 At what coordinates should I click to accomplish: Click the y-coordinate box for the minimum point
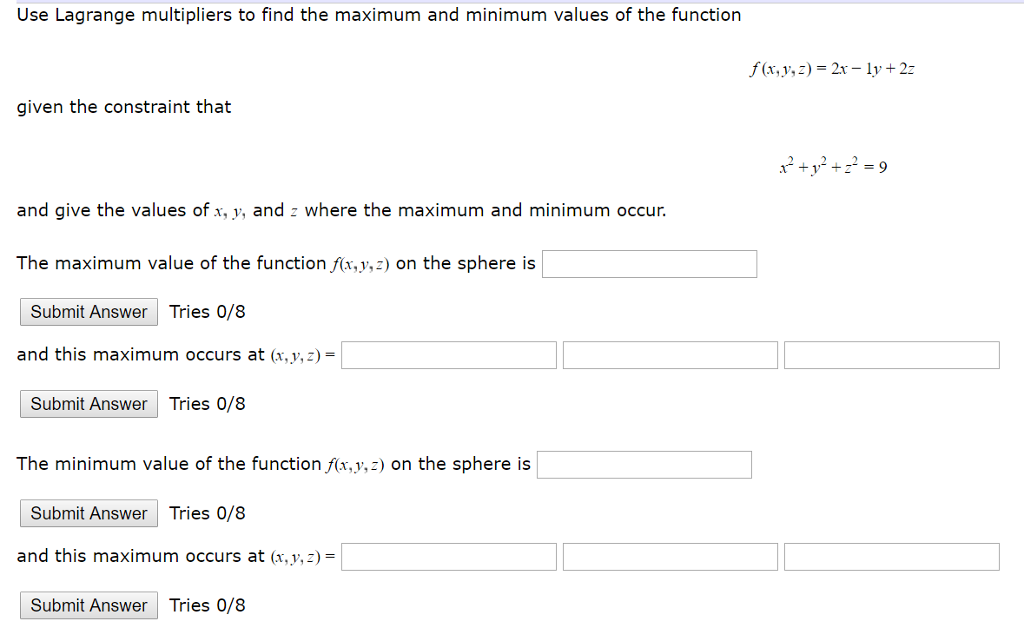670,556
